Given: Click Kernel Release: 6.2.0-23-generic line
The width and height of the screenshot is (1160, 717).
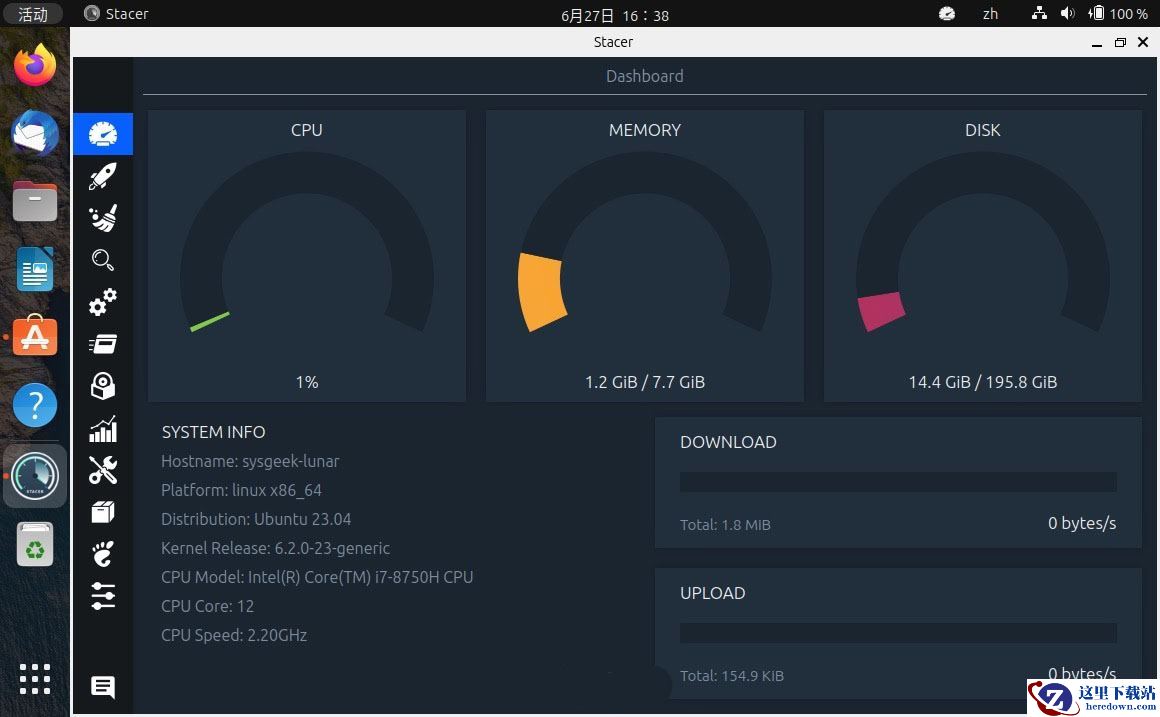Looking at the screenshot, I should pos(275,548).
